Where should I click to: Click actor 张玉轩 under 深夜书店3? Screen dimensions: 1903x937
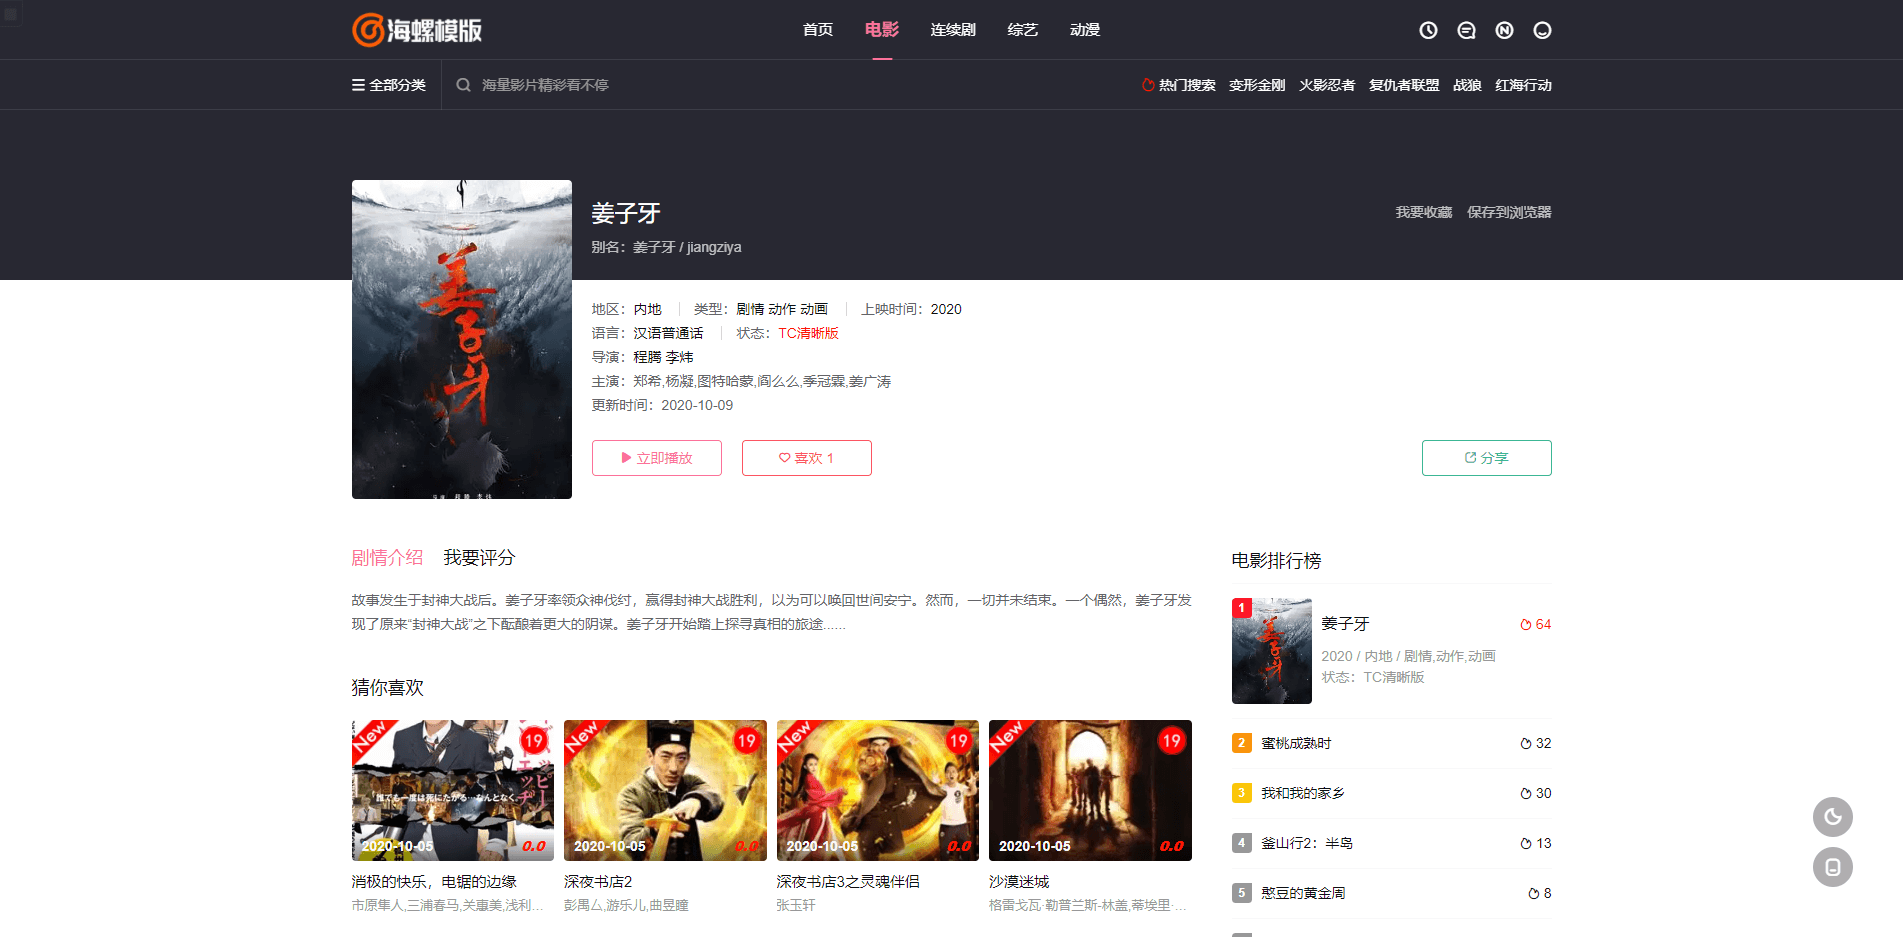pos(796,905)
